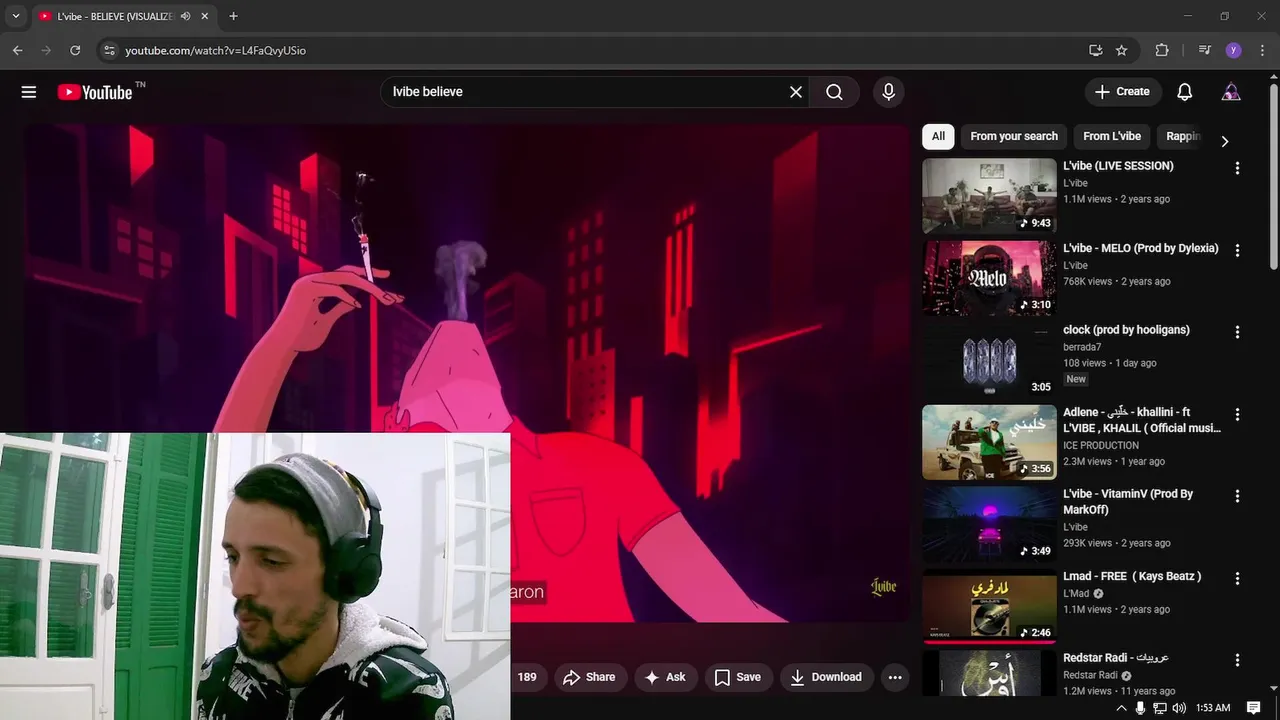The image size is (1280, 720).
Task: Open the YouTube account avatar menu
Action: click(1231, 92)
